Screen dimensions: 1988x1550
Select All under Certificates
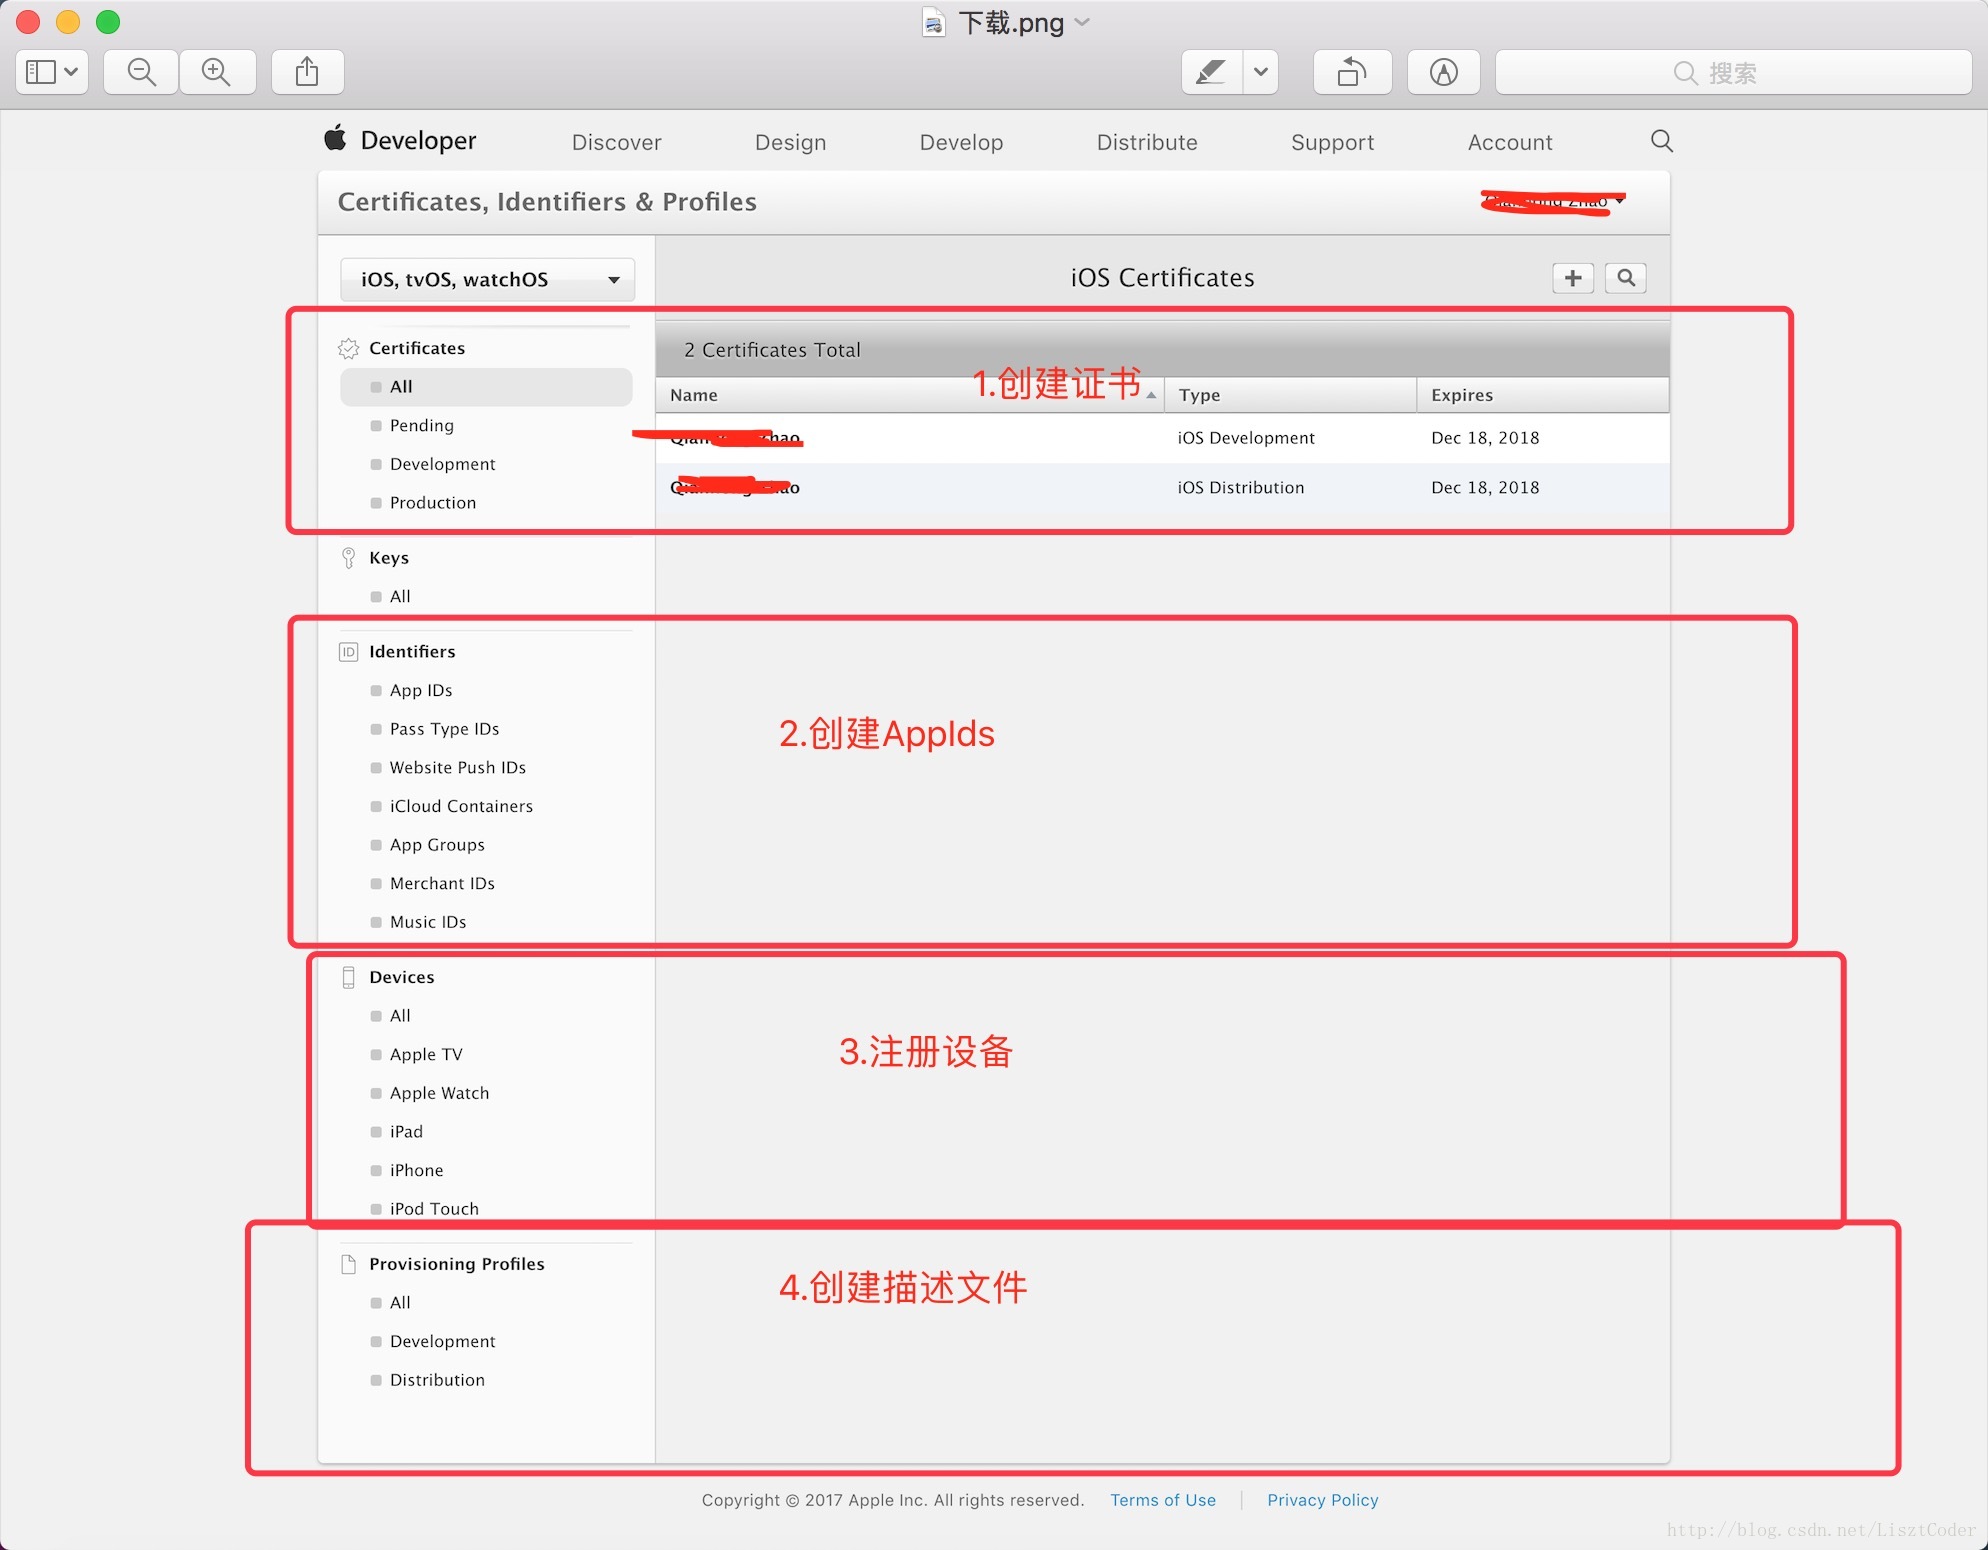[486, 387]
